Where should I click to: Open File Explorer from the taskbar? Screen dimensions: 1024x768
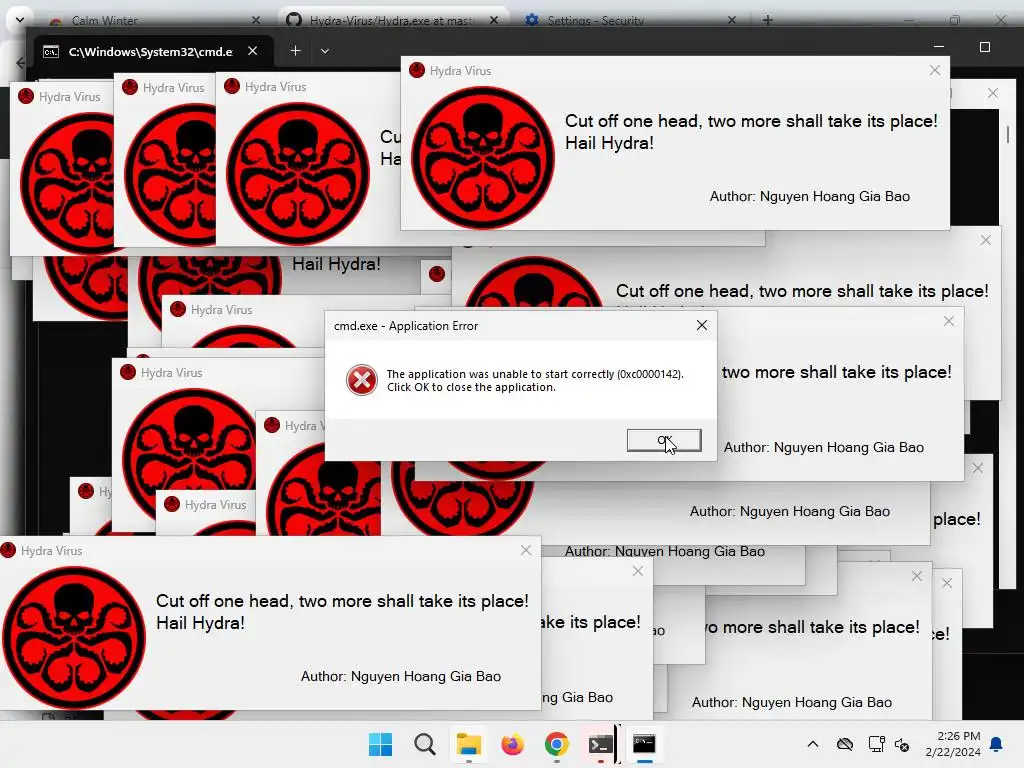pos(468,744)
